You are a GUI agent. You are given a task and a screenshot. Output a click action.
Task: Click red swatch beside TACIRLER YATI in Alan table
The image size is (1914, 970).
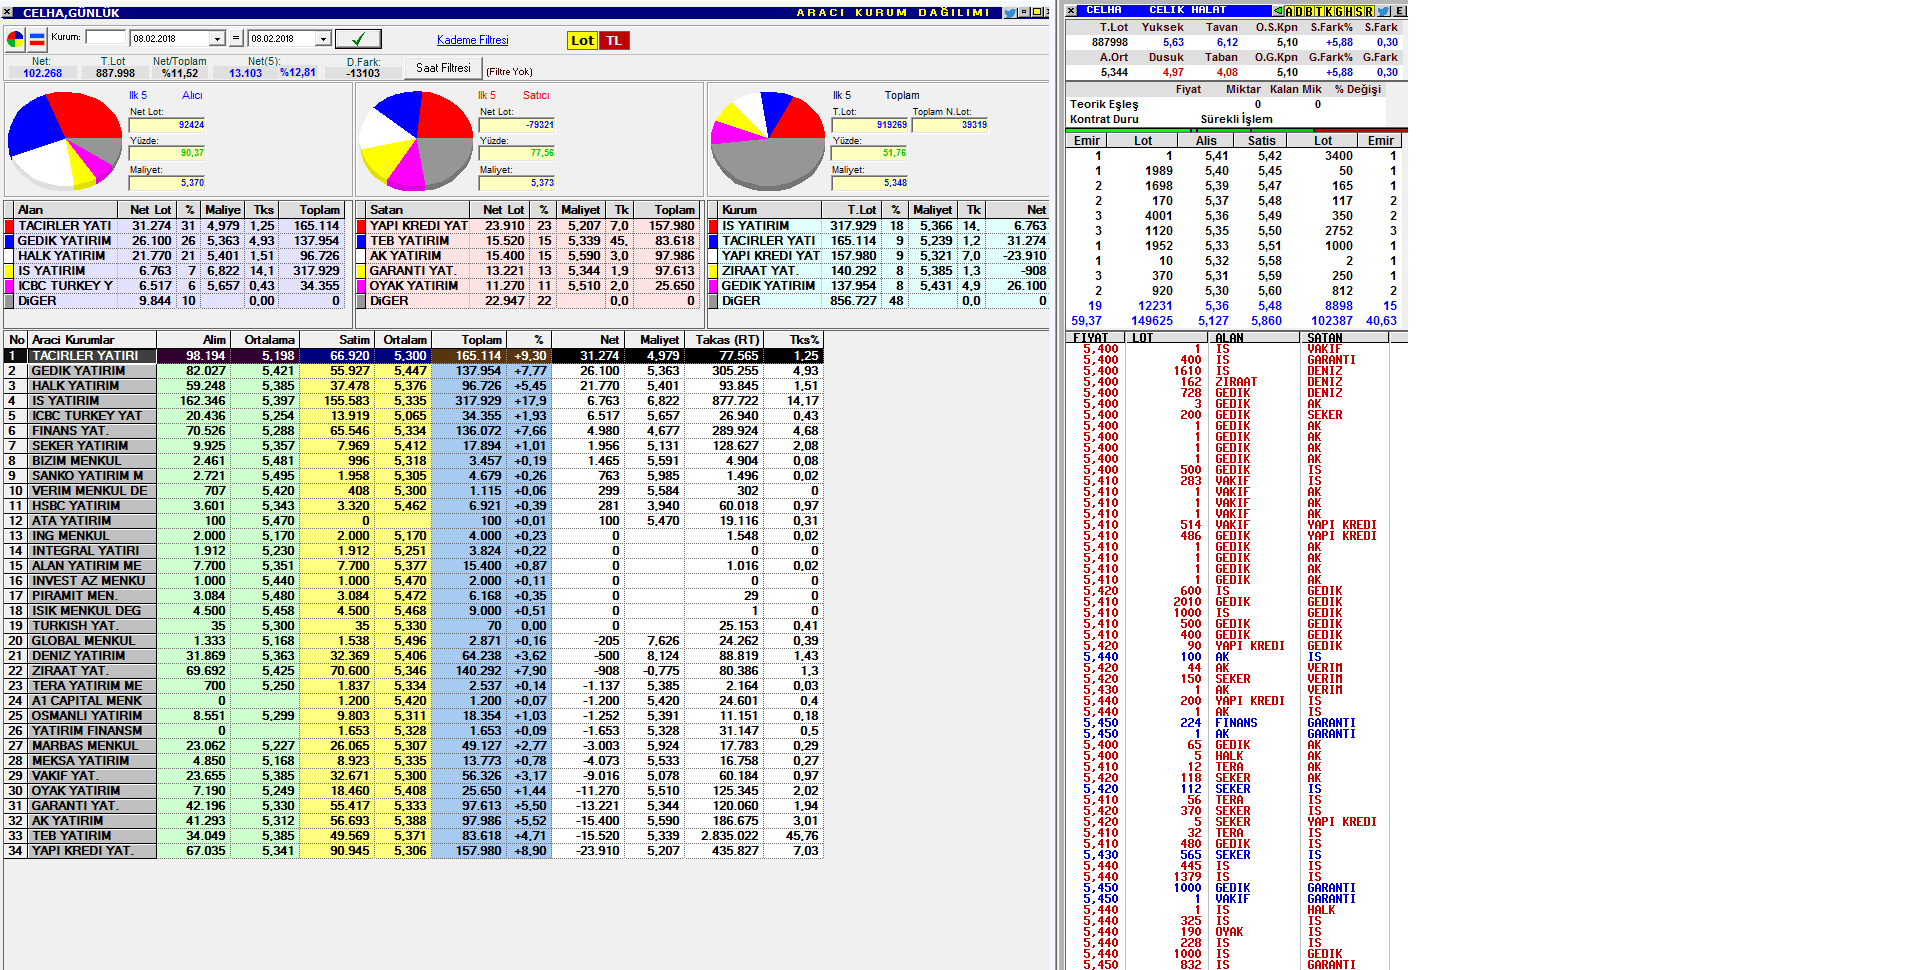[9, 226]
